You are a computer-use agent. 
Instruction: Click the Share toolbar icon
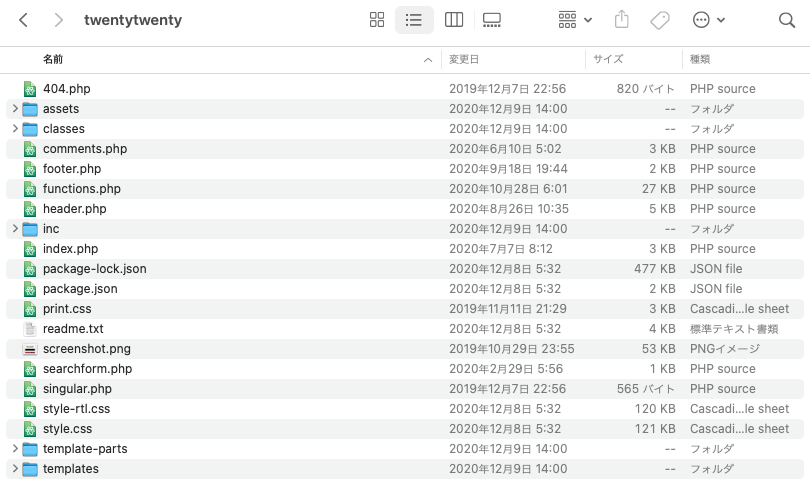tap(621, 20)
